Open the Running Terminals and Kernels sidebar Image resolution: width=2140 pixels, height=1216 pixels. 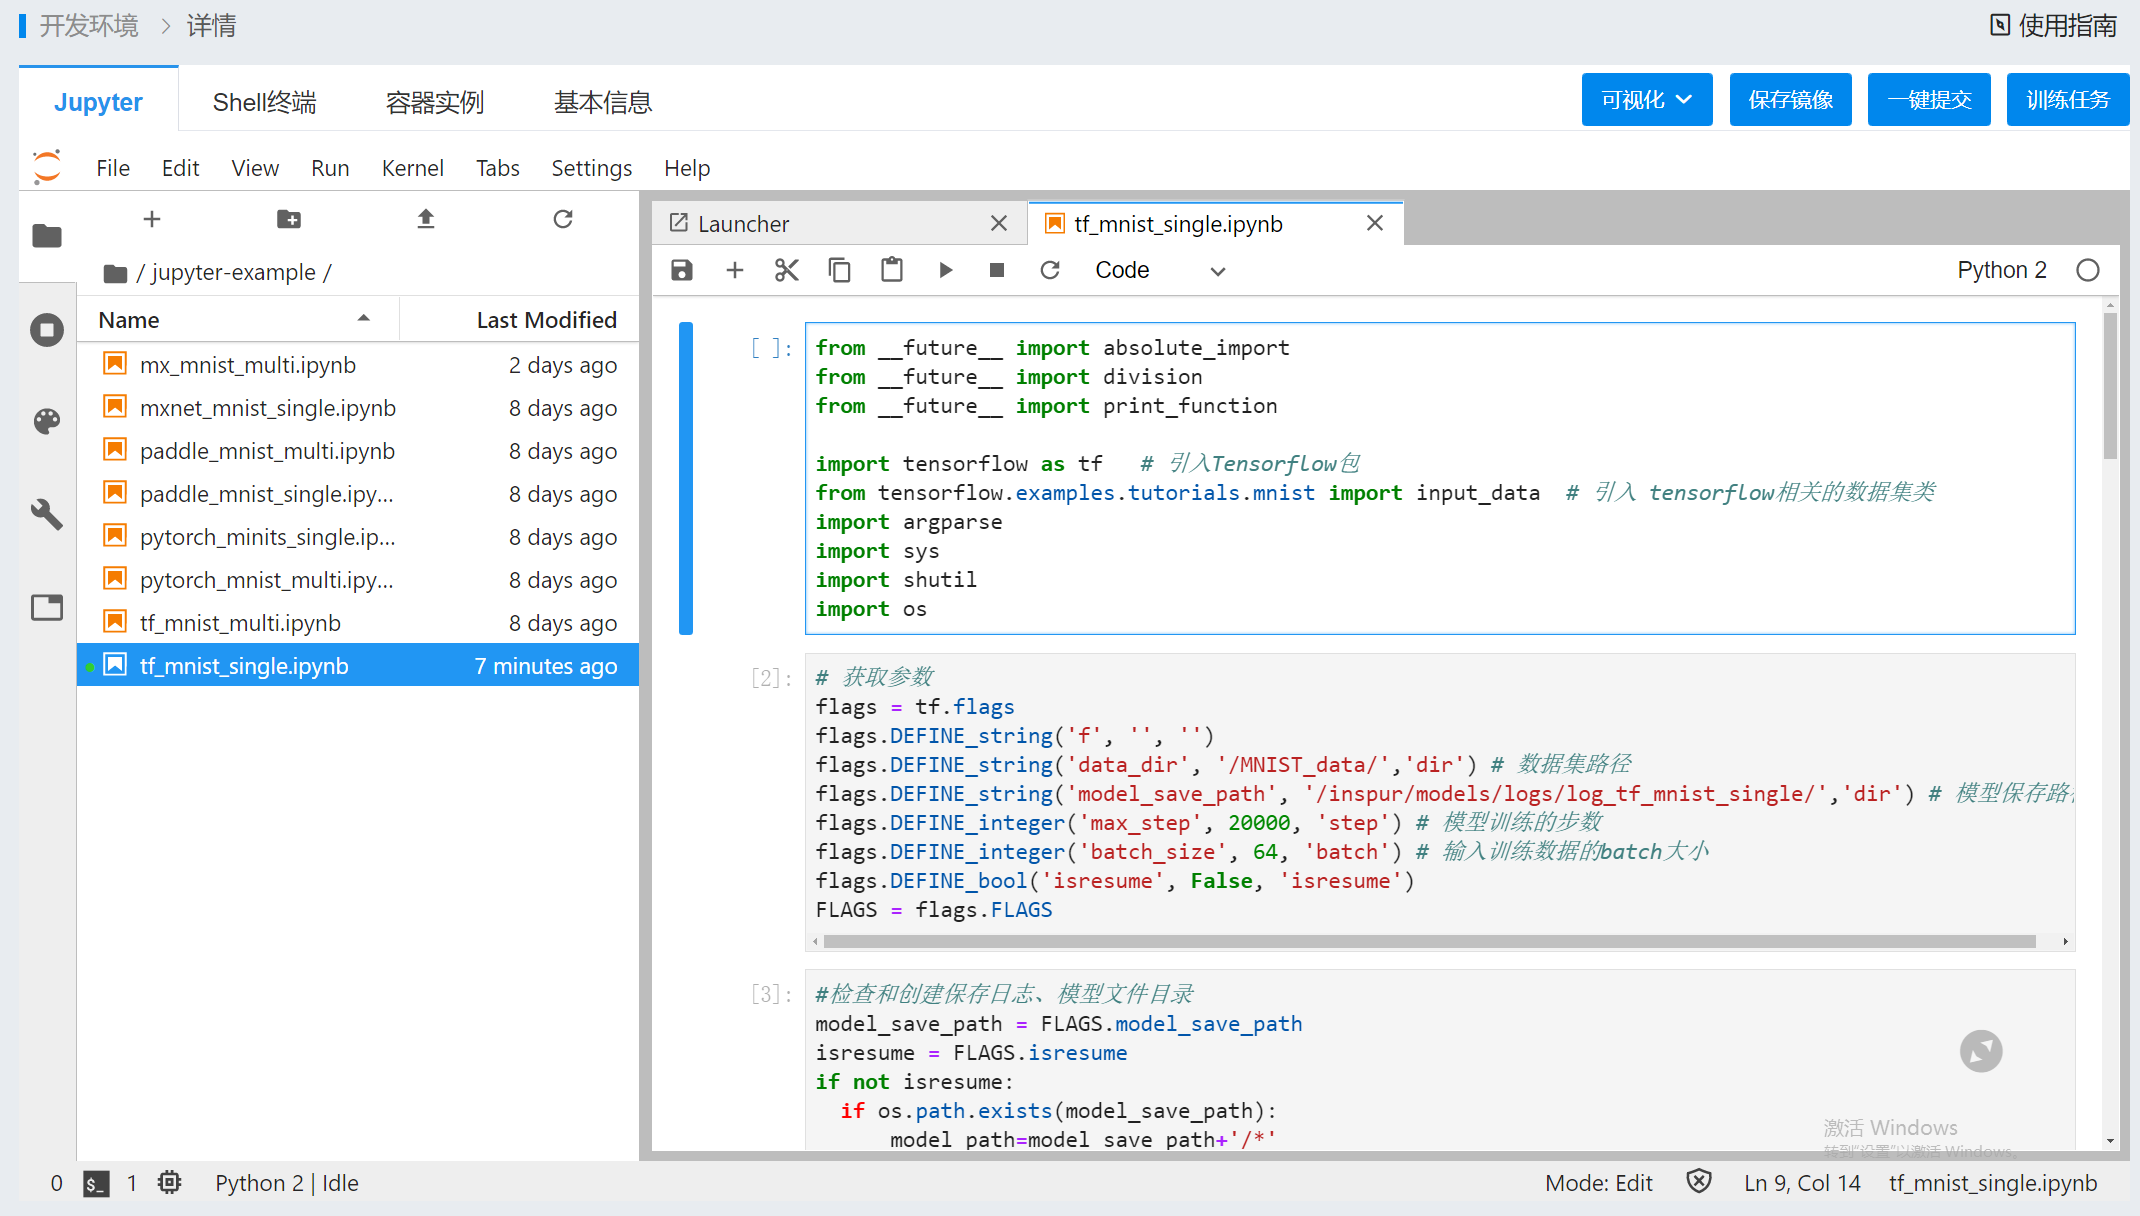47,330
